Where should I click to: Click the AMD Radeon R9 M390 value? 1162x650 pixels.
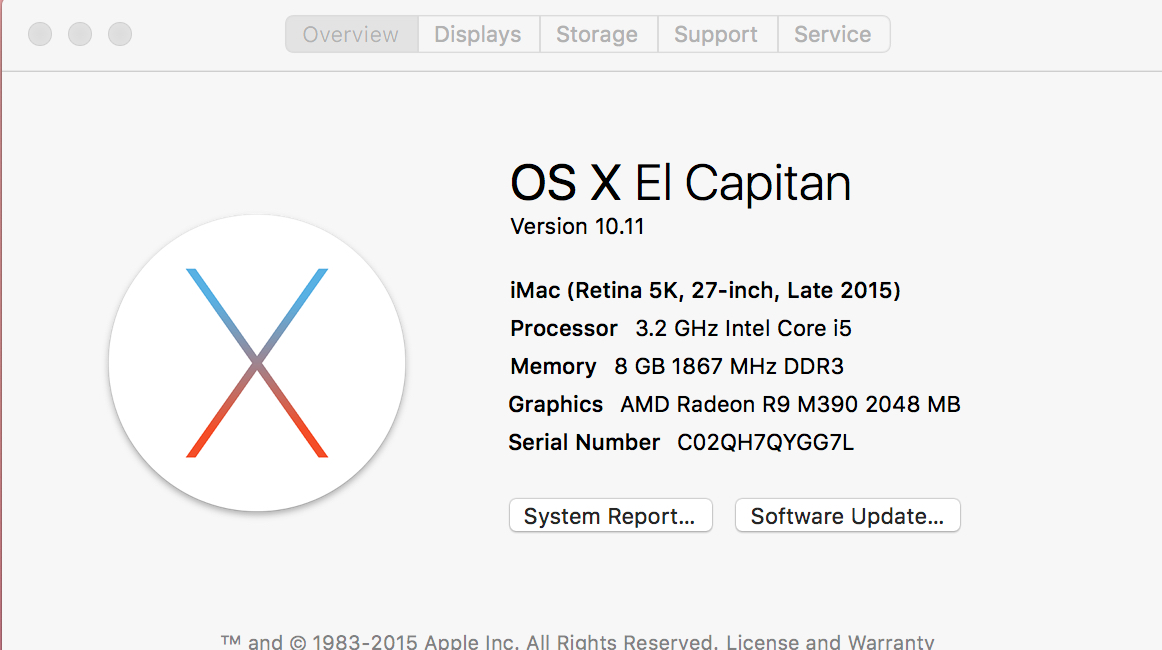point(790,404)
